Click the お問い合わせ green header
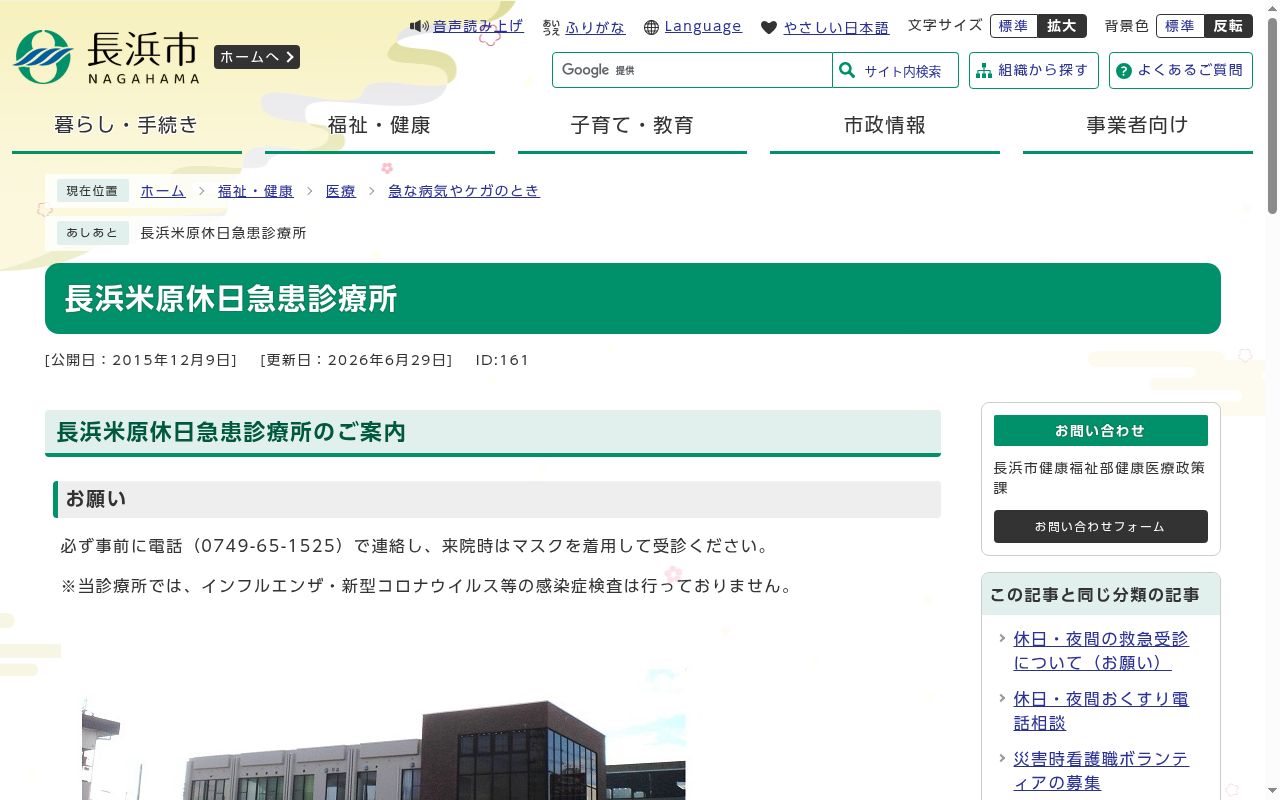The image size is (1280, 800). (x=1100, y=431)
